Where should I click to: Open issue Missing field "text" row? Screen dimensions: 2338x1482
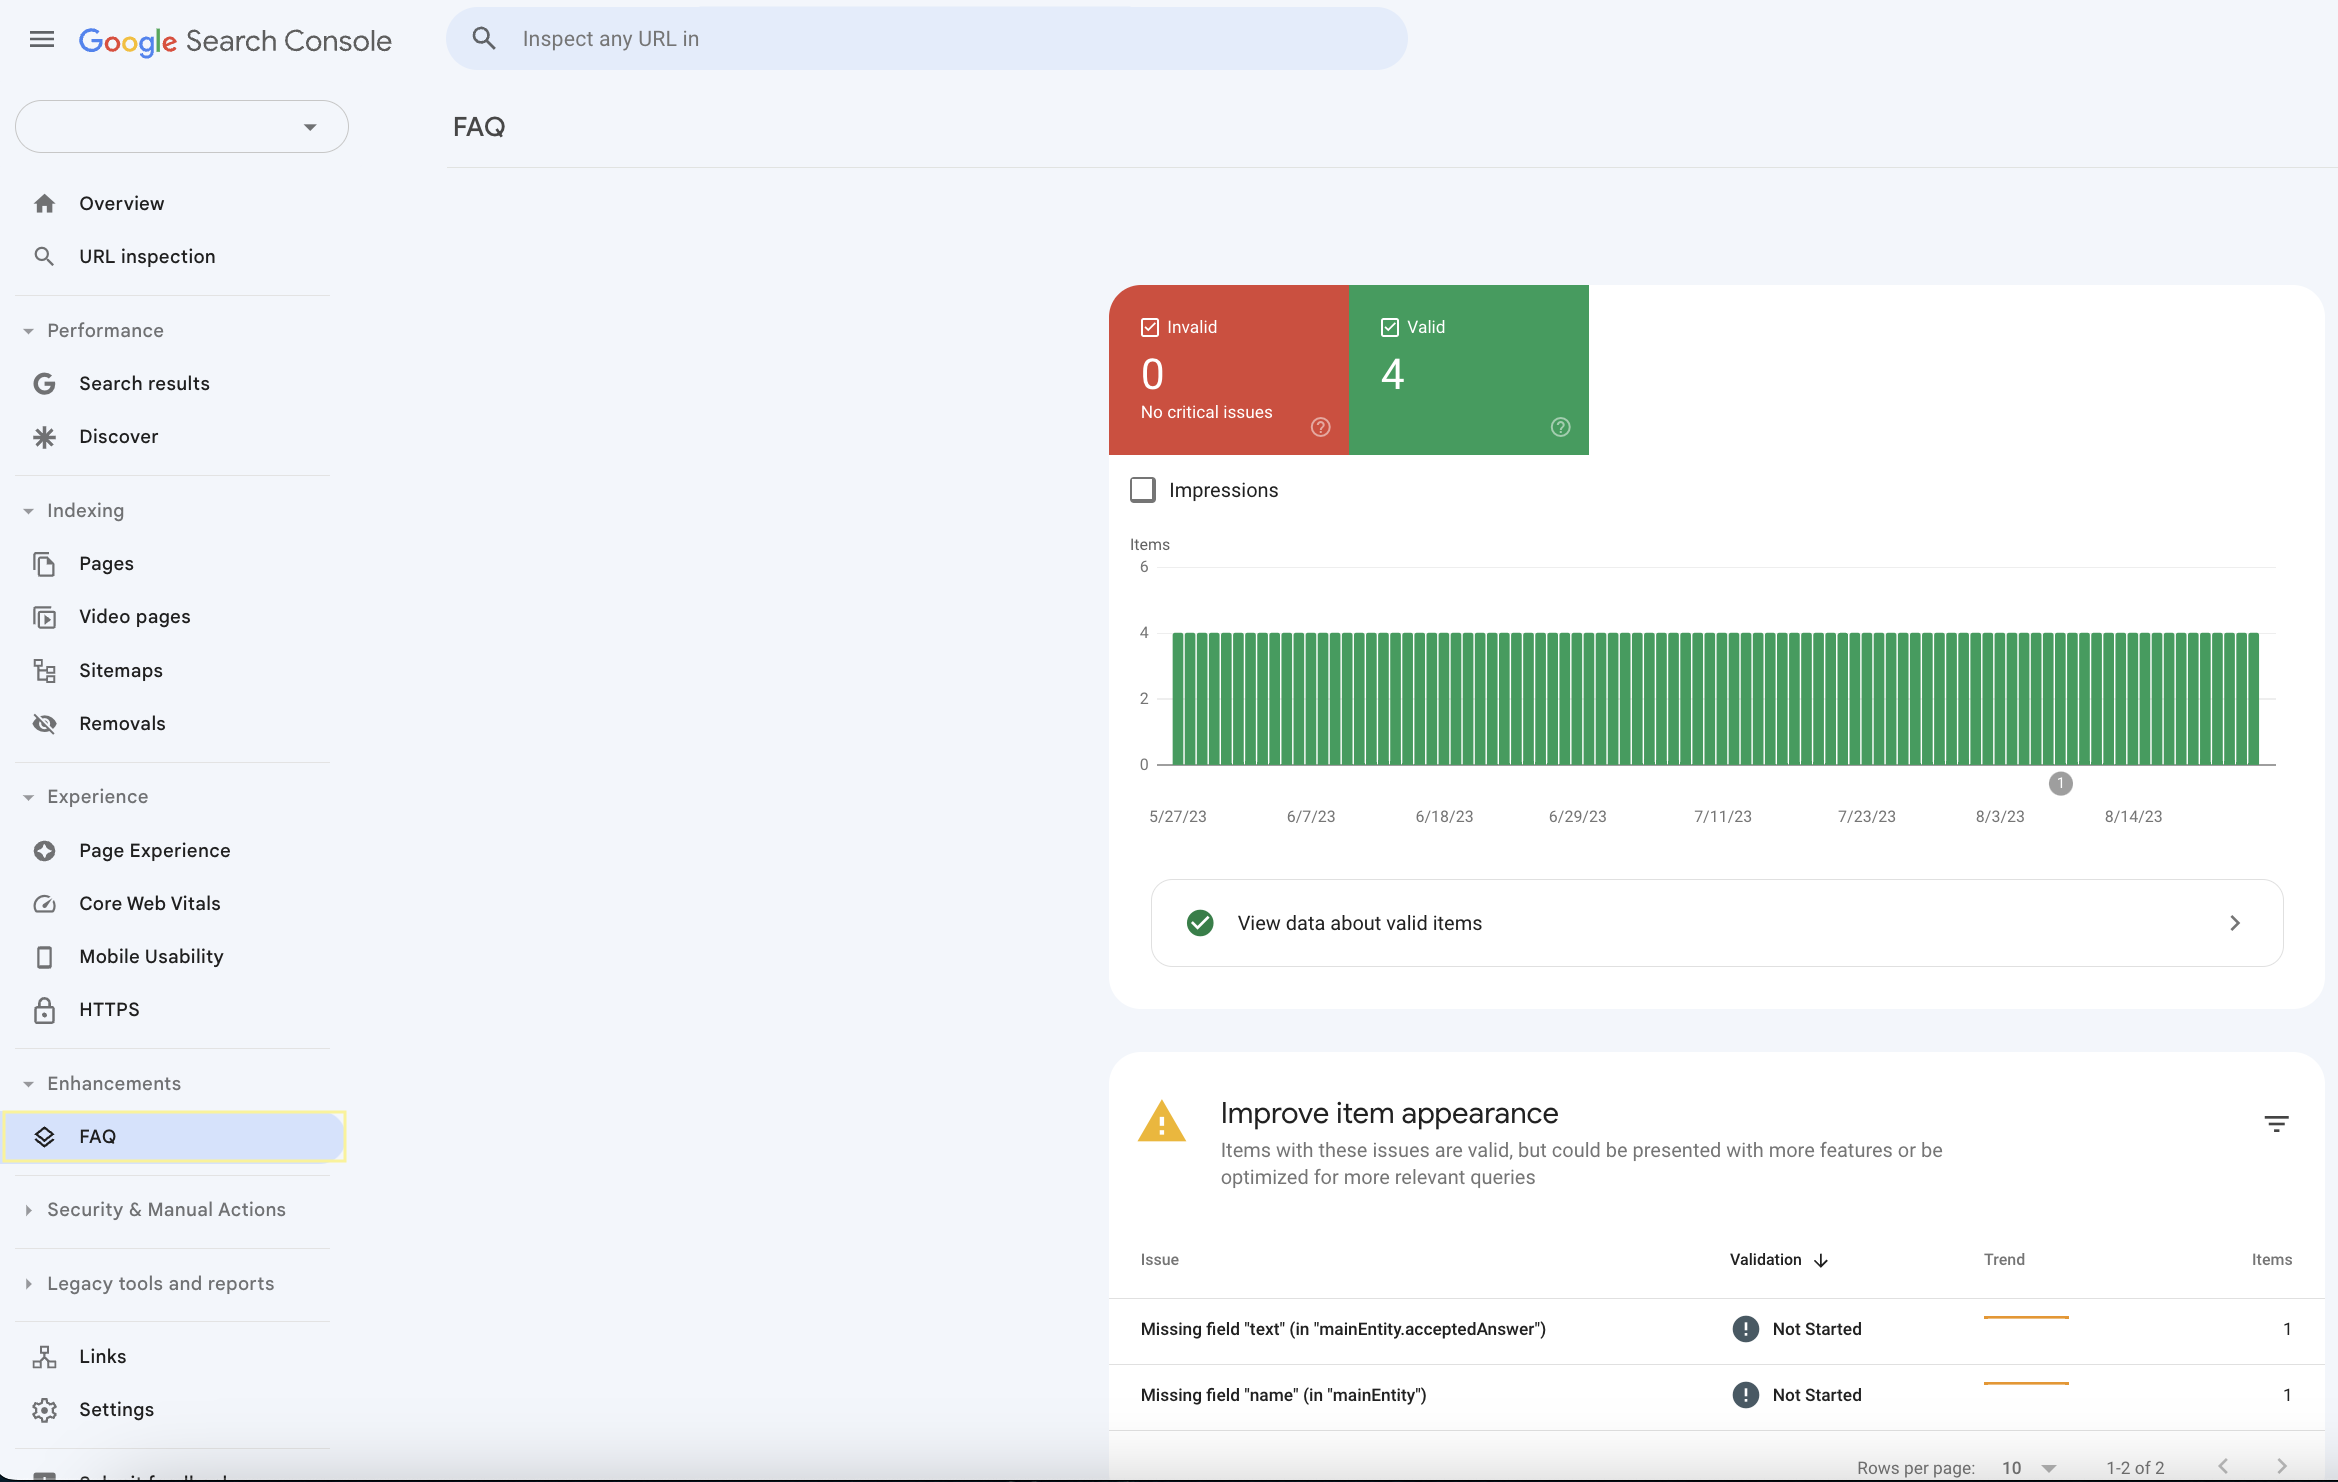(x=1716, y=1329)
